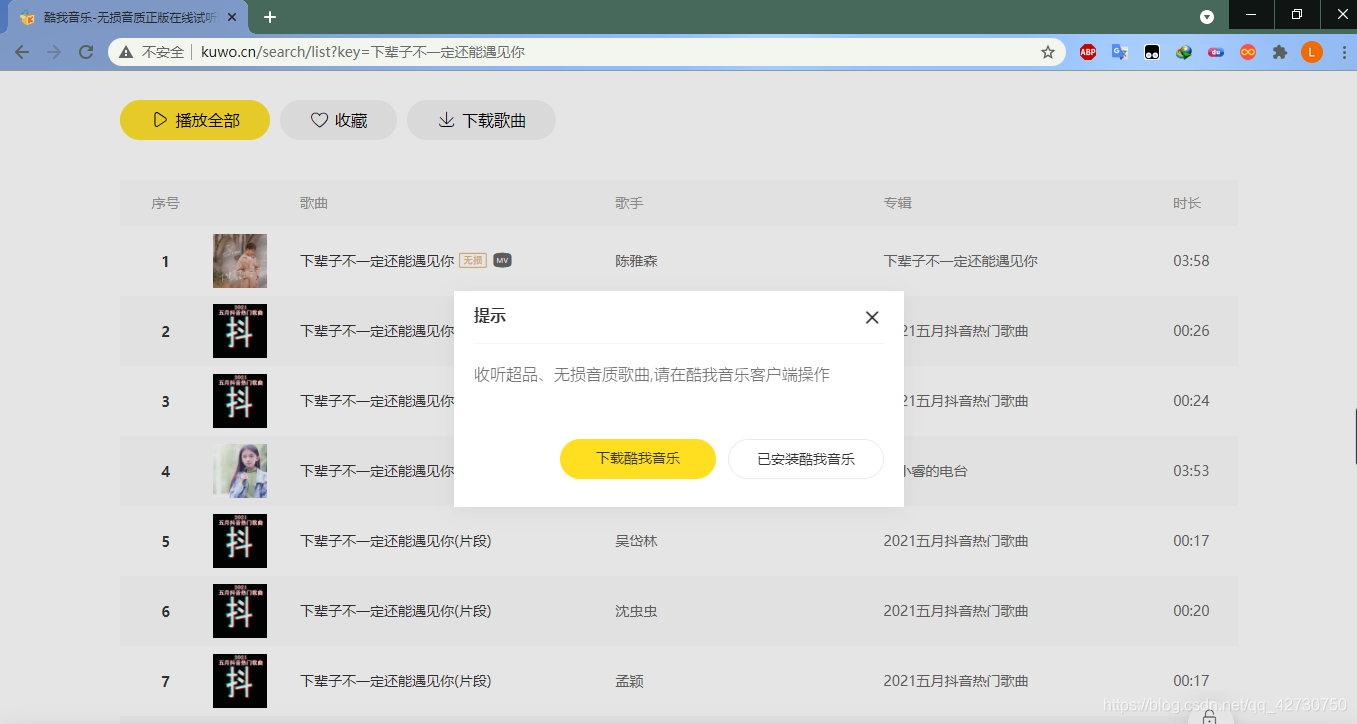Open the red infinity extension icon

pyautogui.click(x=1248, y=52)
